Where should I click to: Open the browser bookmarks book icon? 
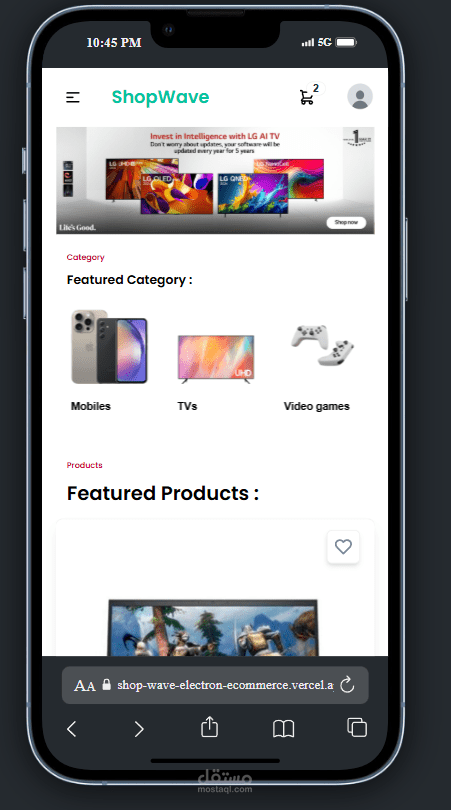click(x=283, y=729)
